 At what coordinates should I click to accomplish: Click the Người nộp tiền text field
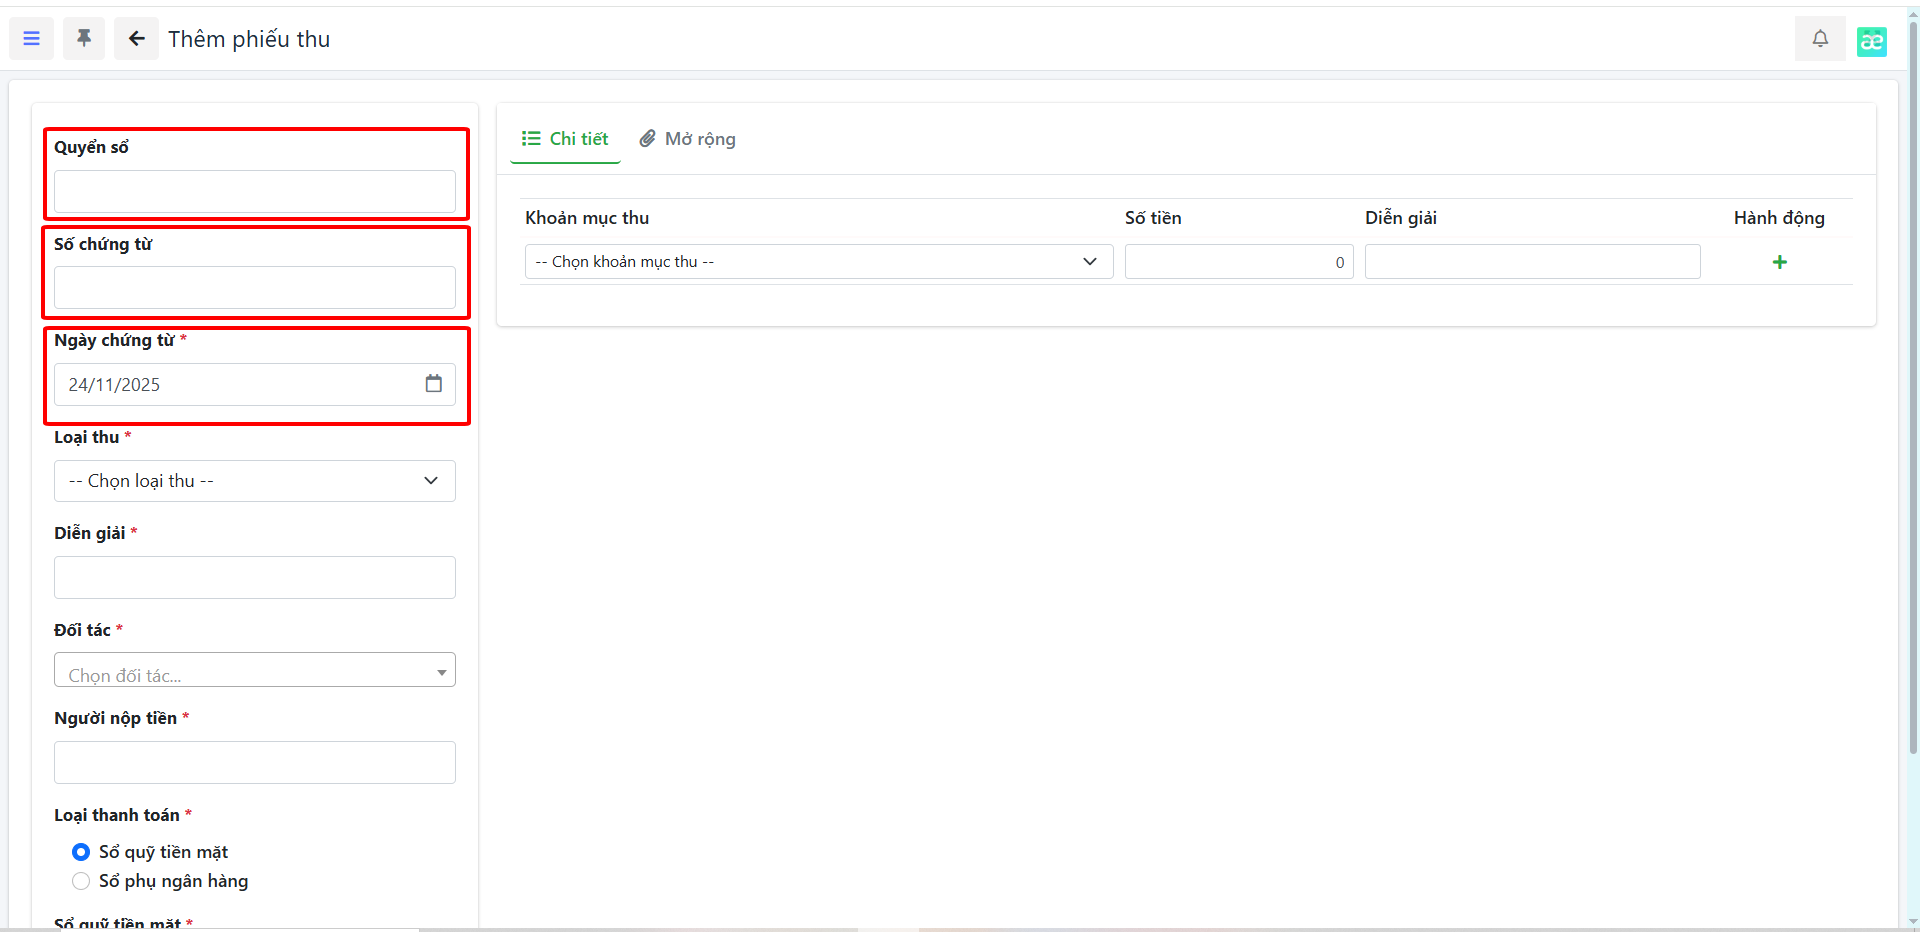click(255, 763)
